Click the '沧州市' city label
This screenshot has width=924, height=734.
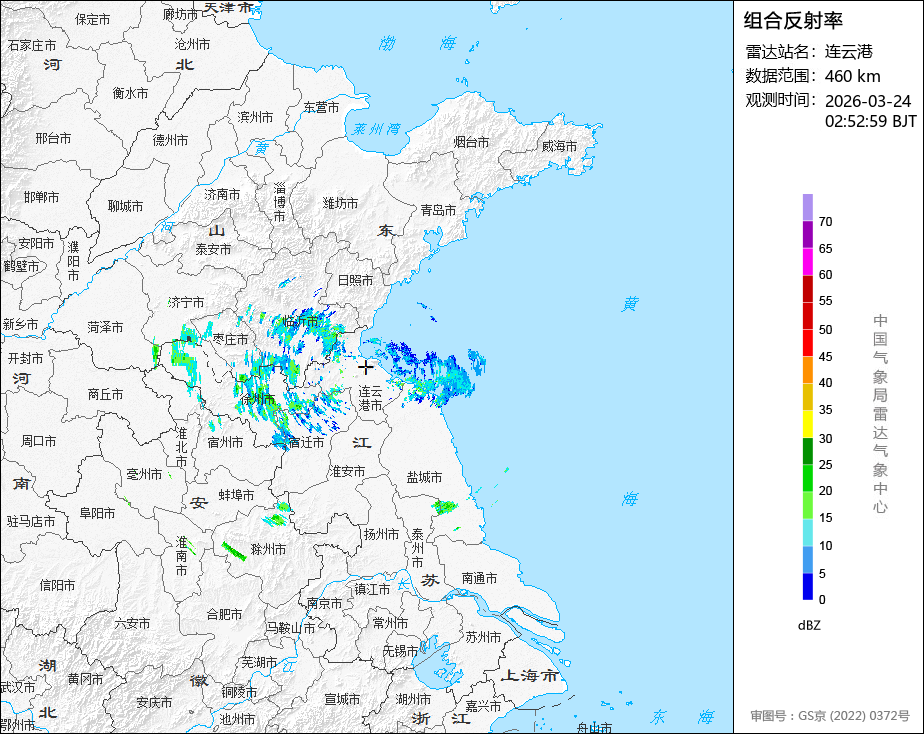pyautogui.click(x=192, y=44)
